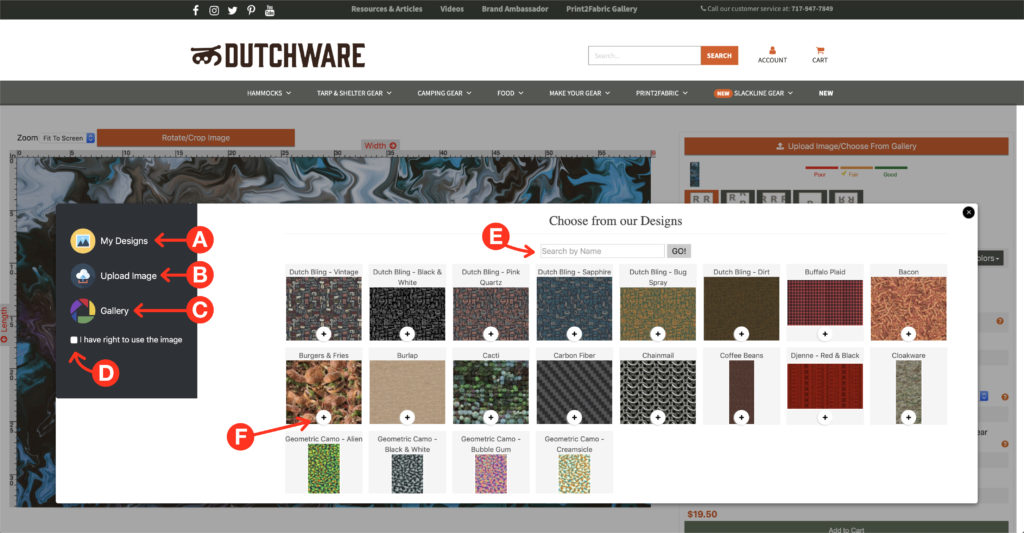Add the Buffalo Plaid design
The image size is (1024, 533).
point(825,334)
